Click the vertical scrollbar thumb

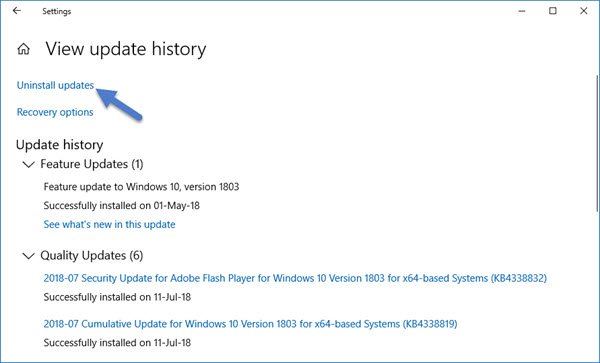[598, 143]
